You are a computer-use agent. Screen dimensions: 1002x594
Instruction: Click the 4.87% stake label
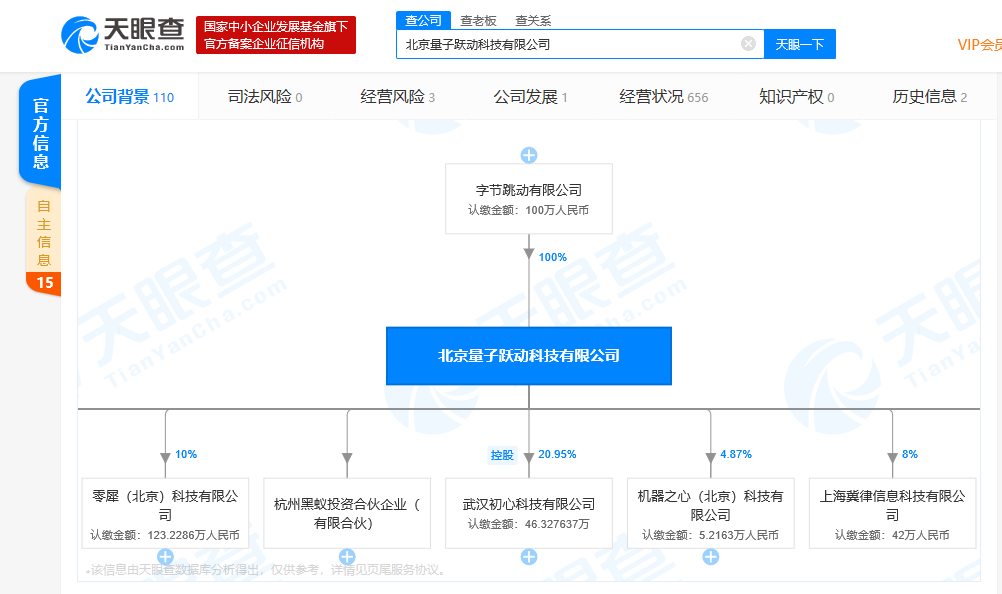736,454
